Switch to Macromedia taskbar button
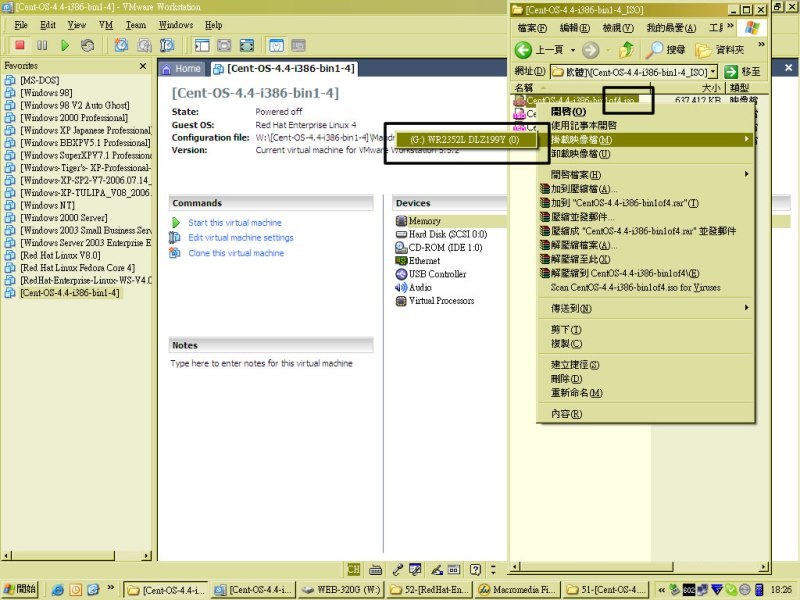The width and height of the screenshot is (800, 600). 516,590
